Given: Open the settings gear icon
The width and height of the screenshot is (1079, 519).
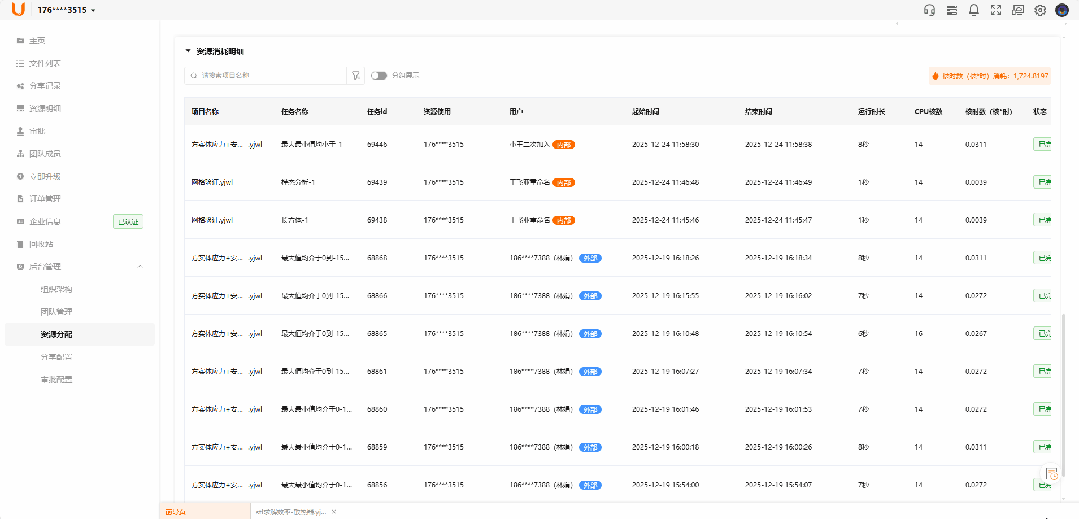Looking at the screenshot, I should pos(1040,10).
